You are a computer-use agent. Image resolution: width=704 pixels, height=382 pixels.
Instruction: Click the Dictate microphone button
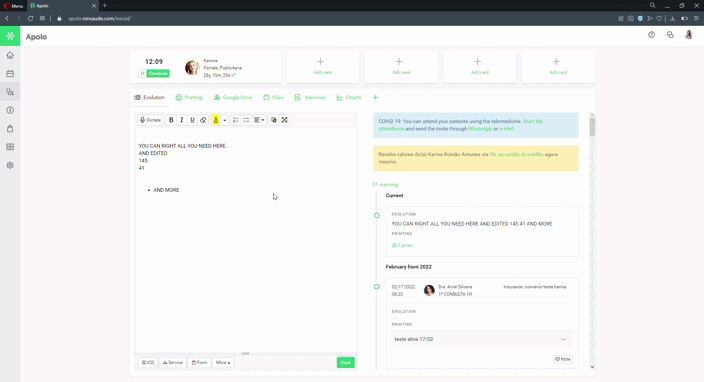150,120
